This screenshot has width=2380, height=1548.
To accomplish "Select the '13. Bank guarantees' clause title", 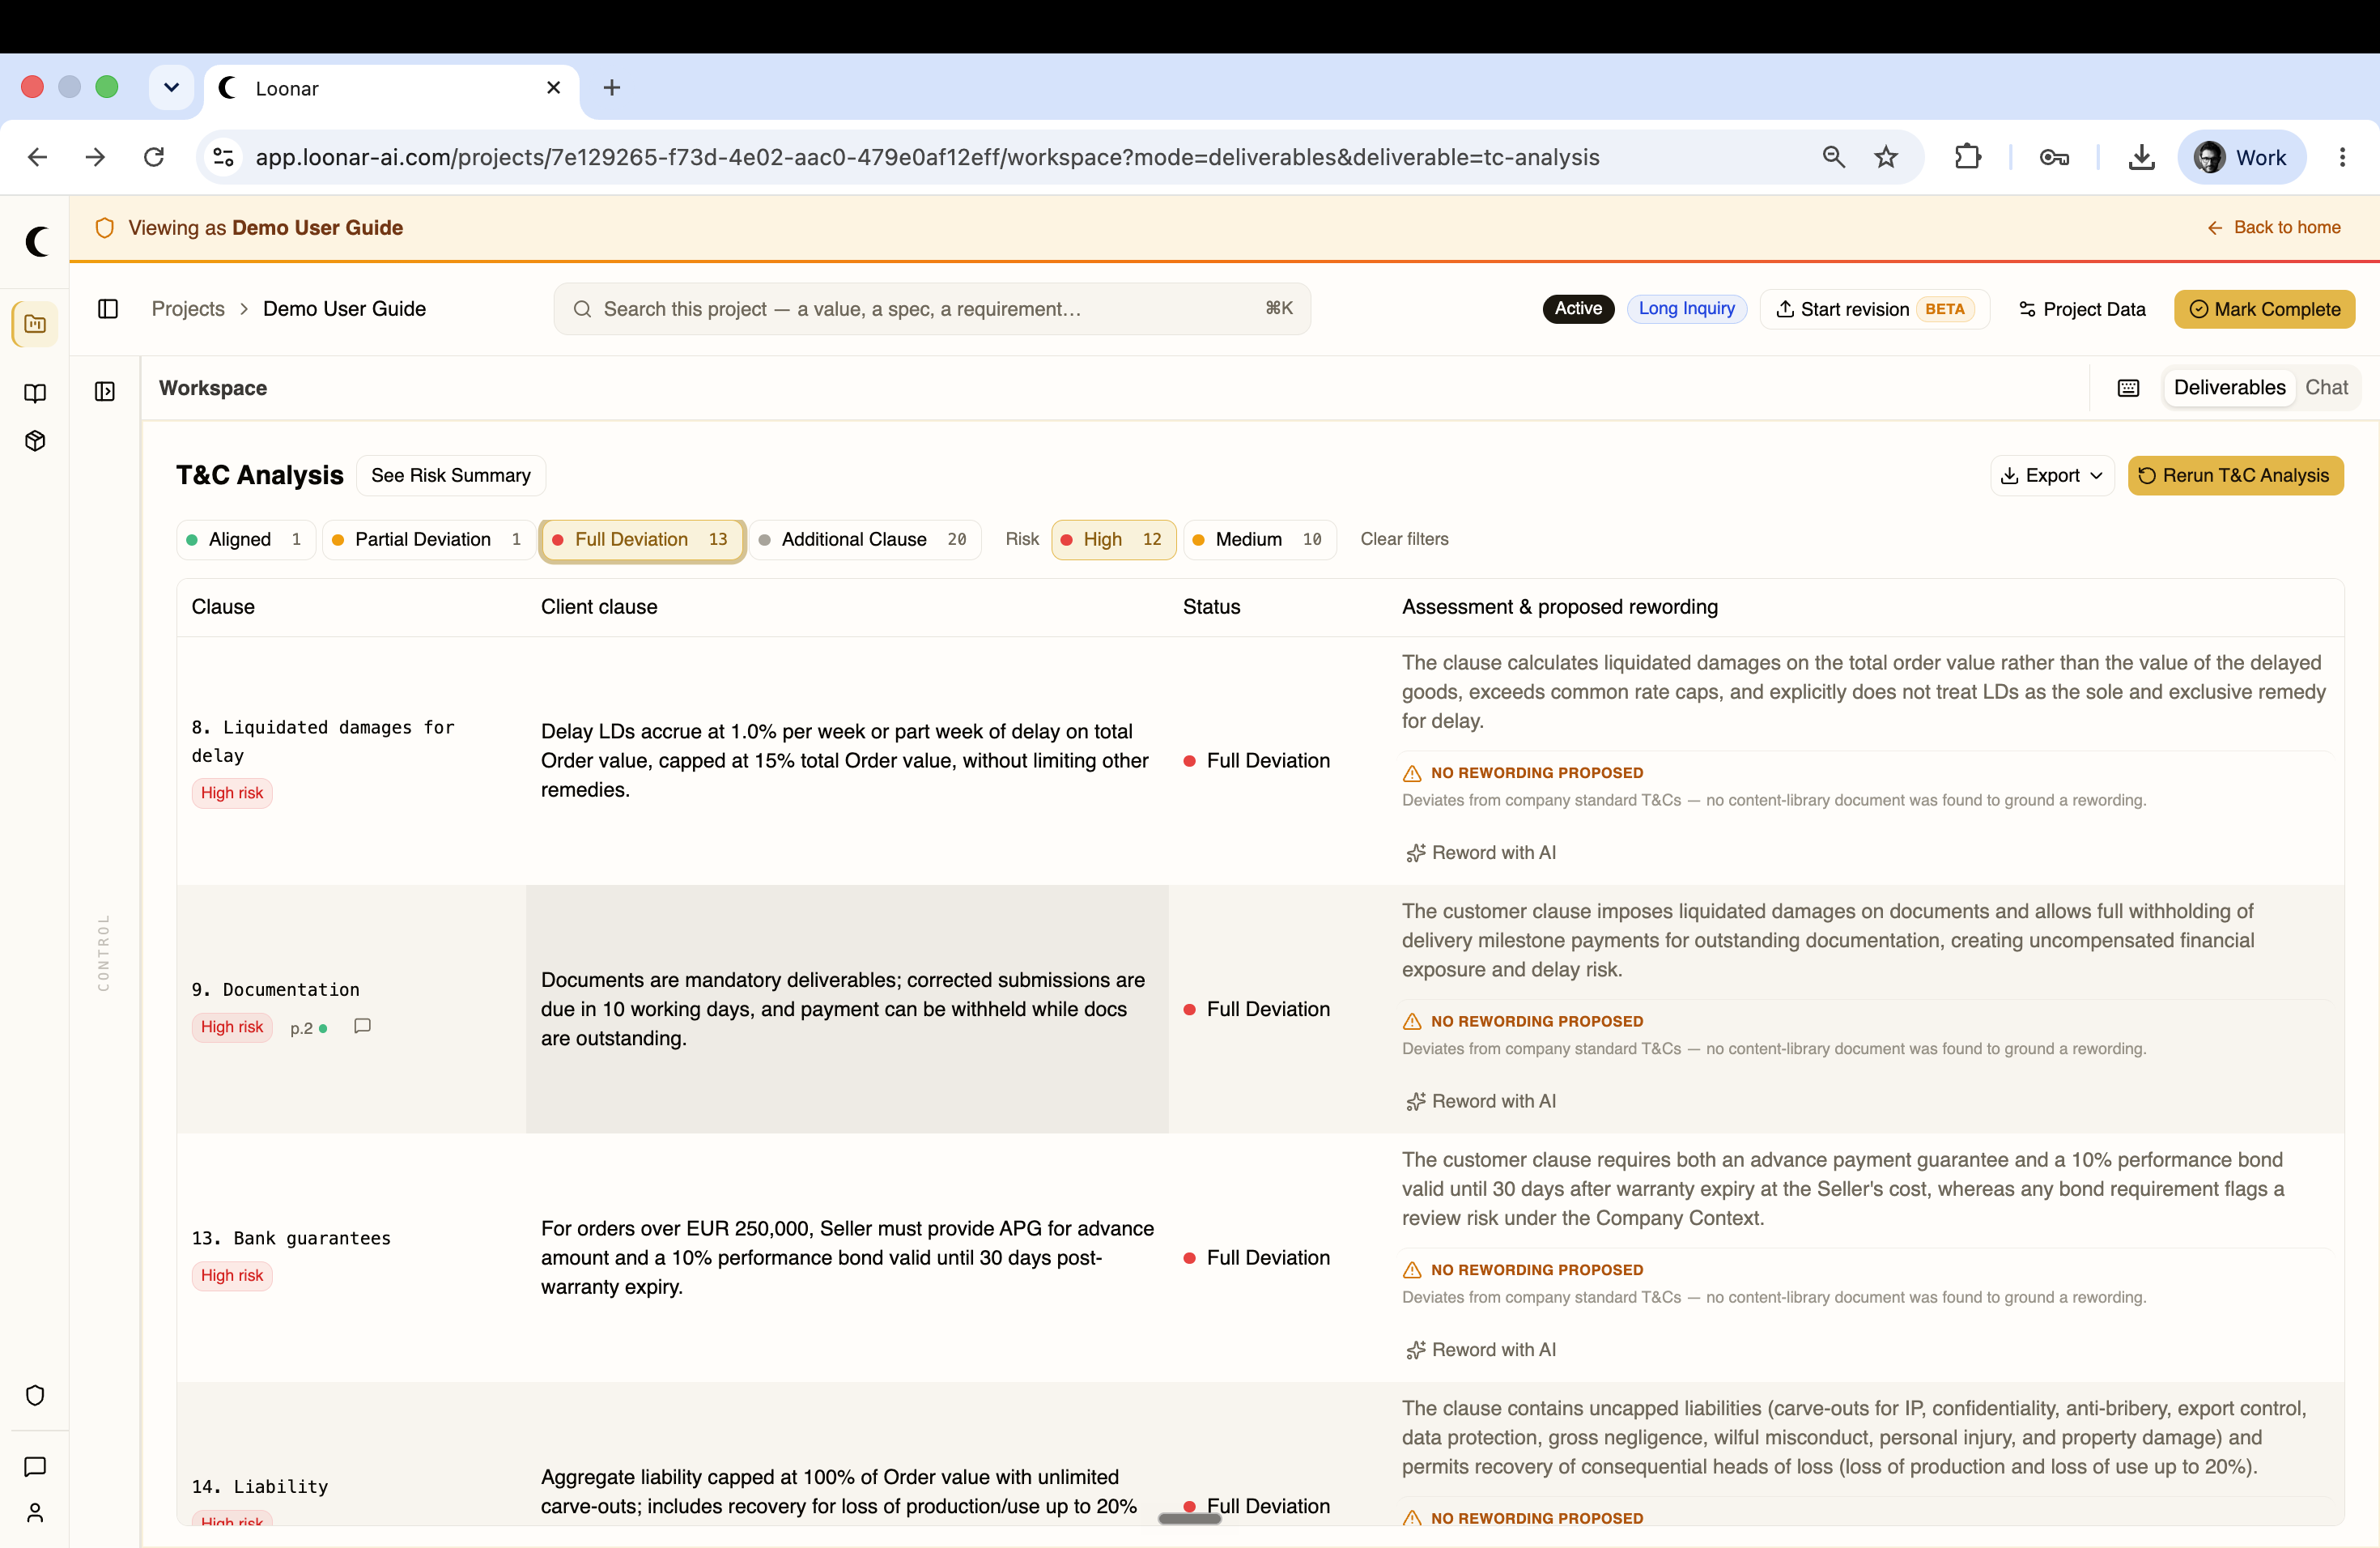I will 291,1238.
